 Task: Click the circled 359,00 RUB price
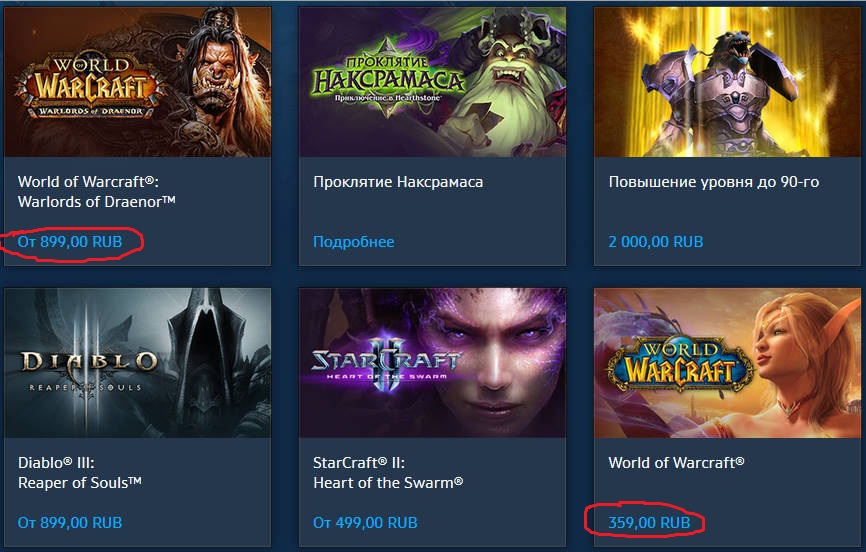[649, 523]
